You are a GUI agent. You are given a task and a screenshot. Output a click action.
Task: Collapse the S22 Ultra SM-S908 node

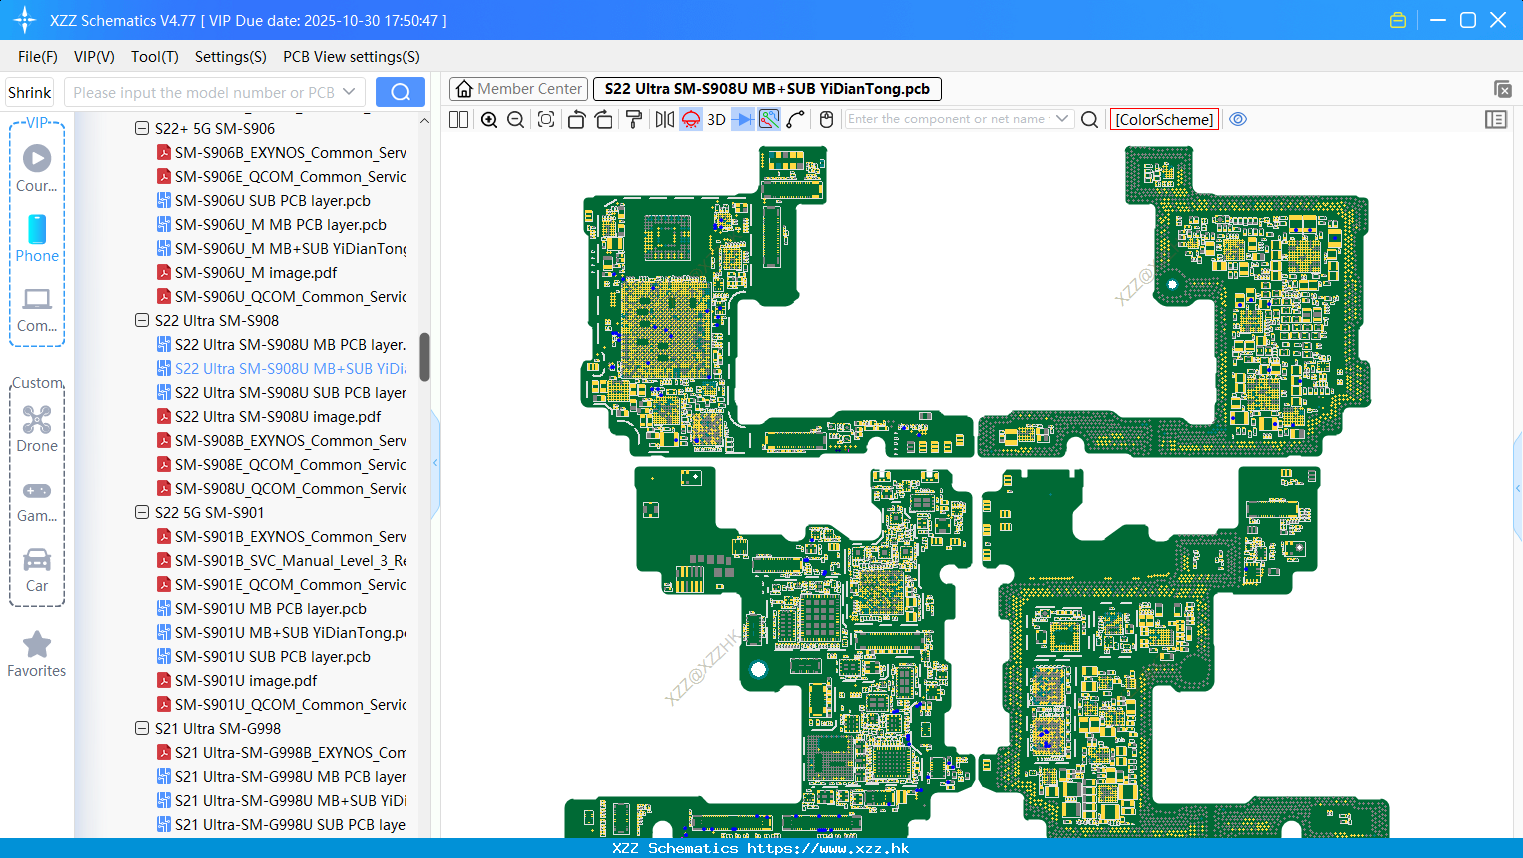point(142,320)
